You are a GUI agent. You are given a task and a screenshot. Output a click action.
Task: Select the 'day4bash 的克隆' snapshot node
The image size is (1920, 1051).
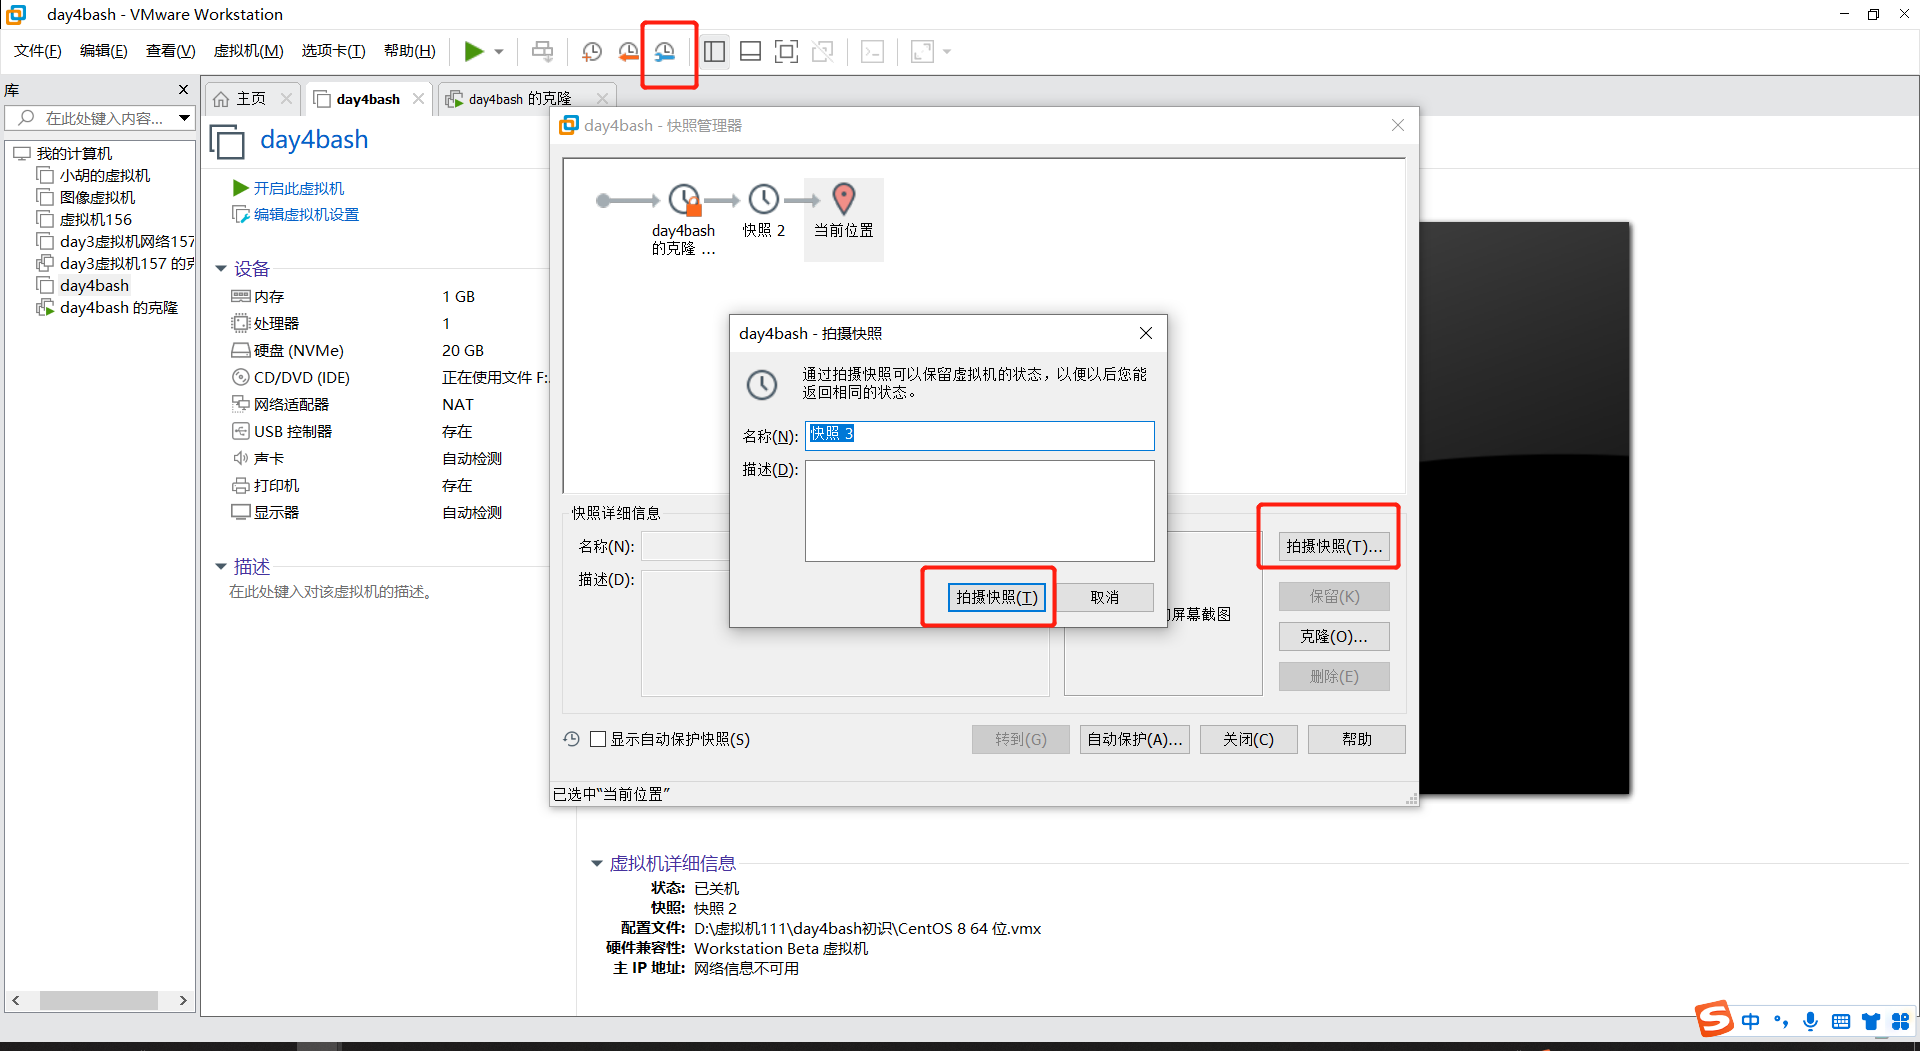[x=684, y=219]
